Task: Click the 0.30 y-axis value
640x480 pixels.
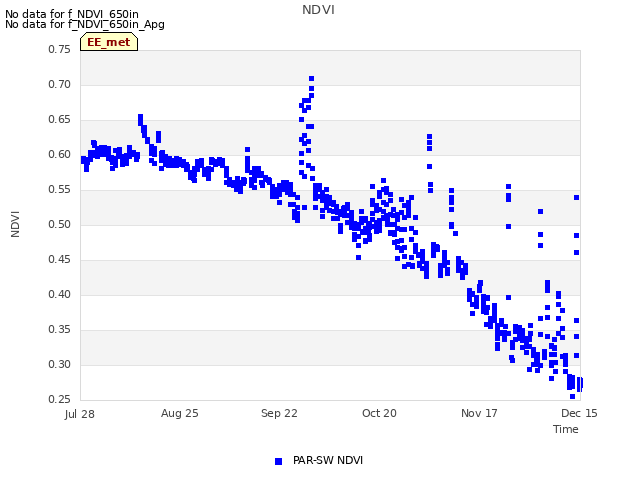Action: click(60, 364)
